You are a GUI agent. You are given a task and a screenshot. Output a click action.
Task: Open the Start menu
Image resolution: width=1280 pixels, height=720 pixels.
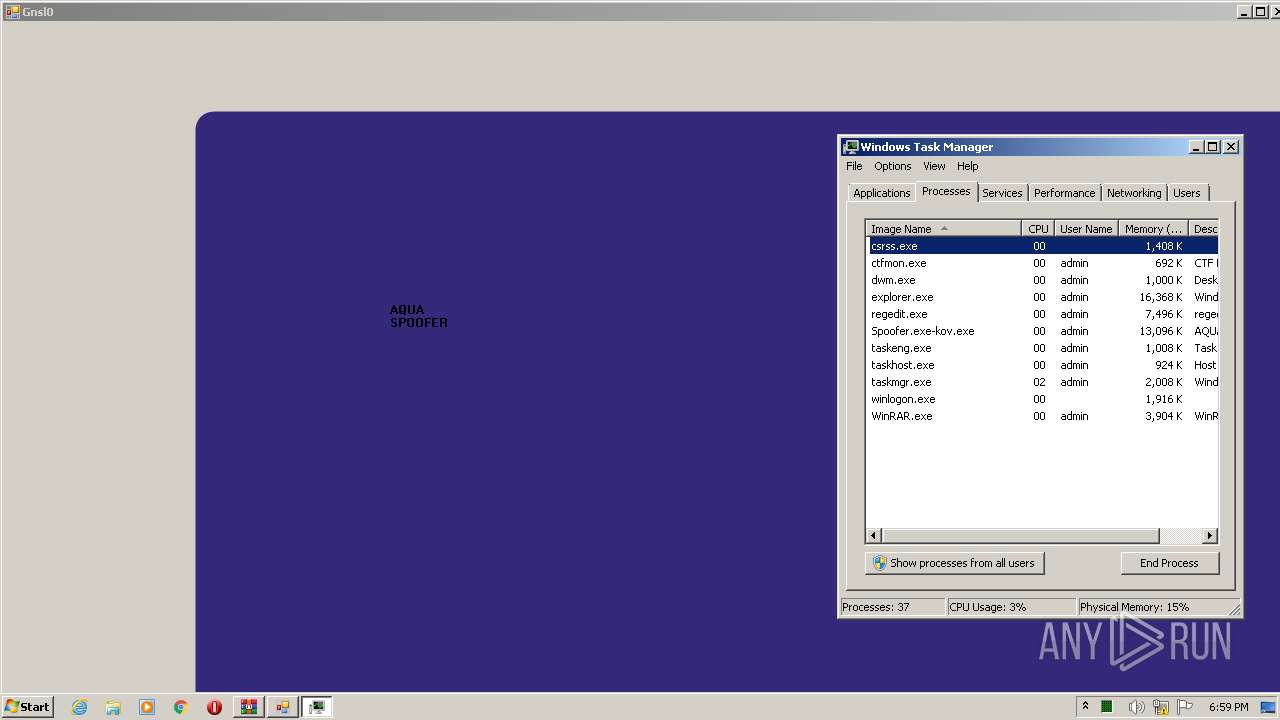click(27, 706)
